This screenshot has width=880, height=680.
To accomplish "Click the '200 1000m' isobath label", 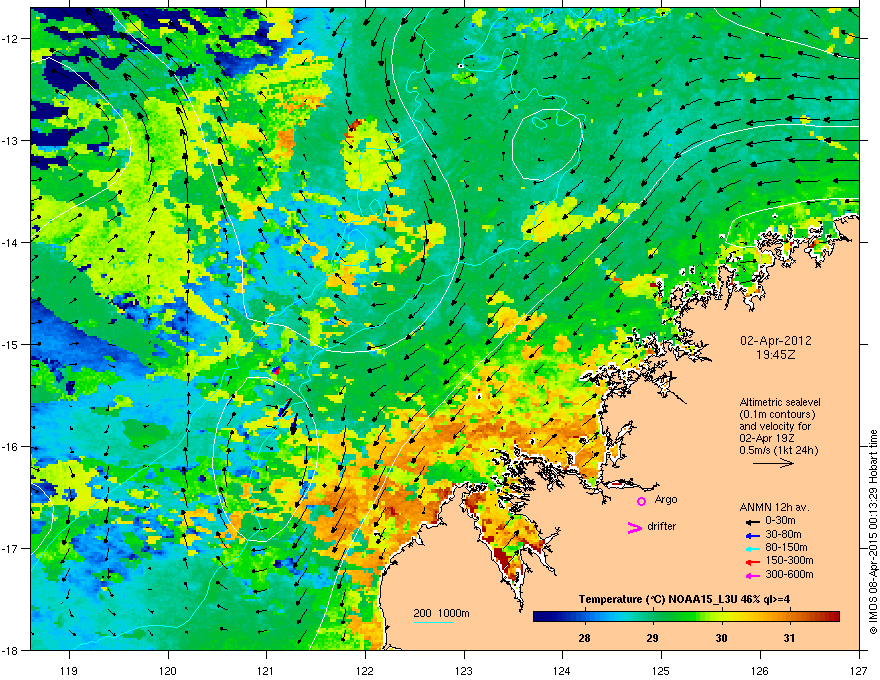I will 441,613.
